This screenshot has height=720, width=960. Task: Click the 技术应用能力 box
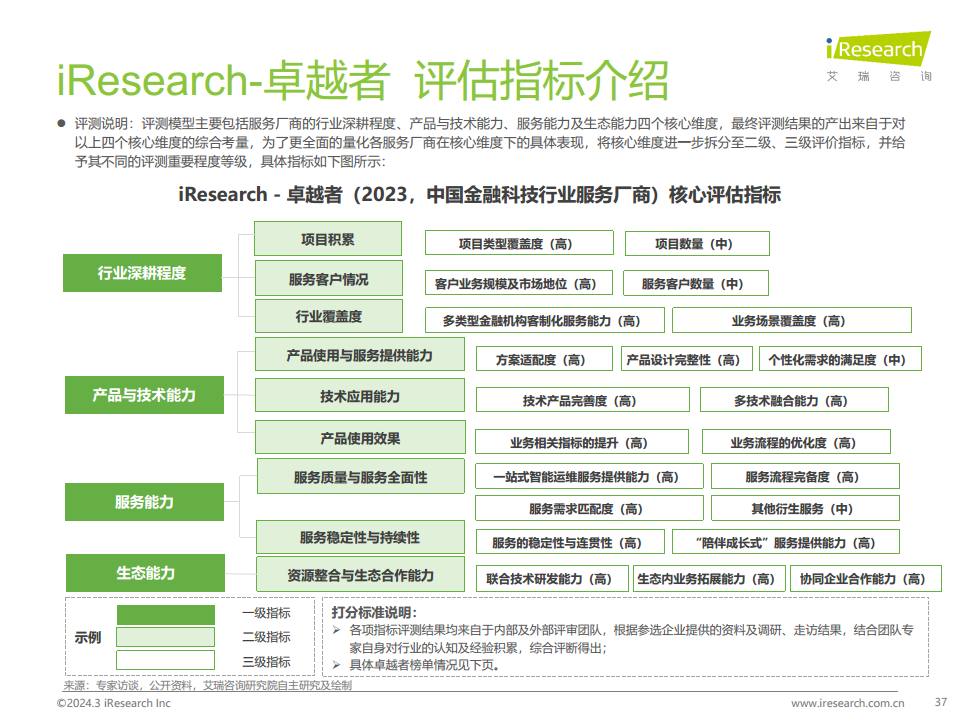360,396
